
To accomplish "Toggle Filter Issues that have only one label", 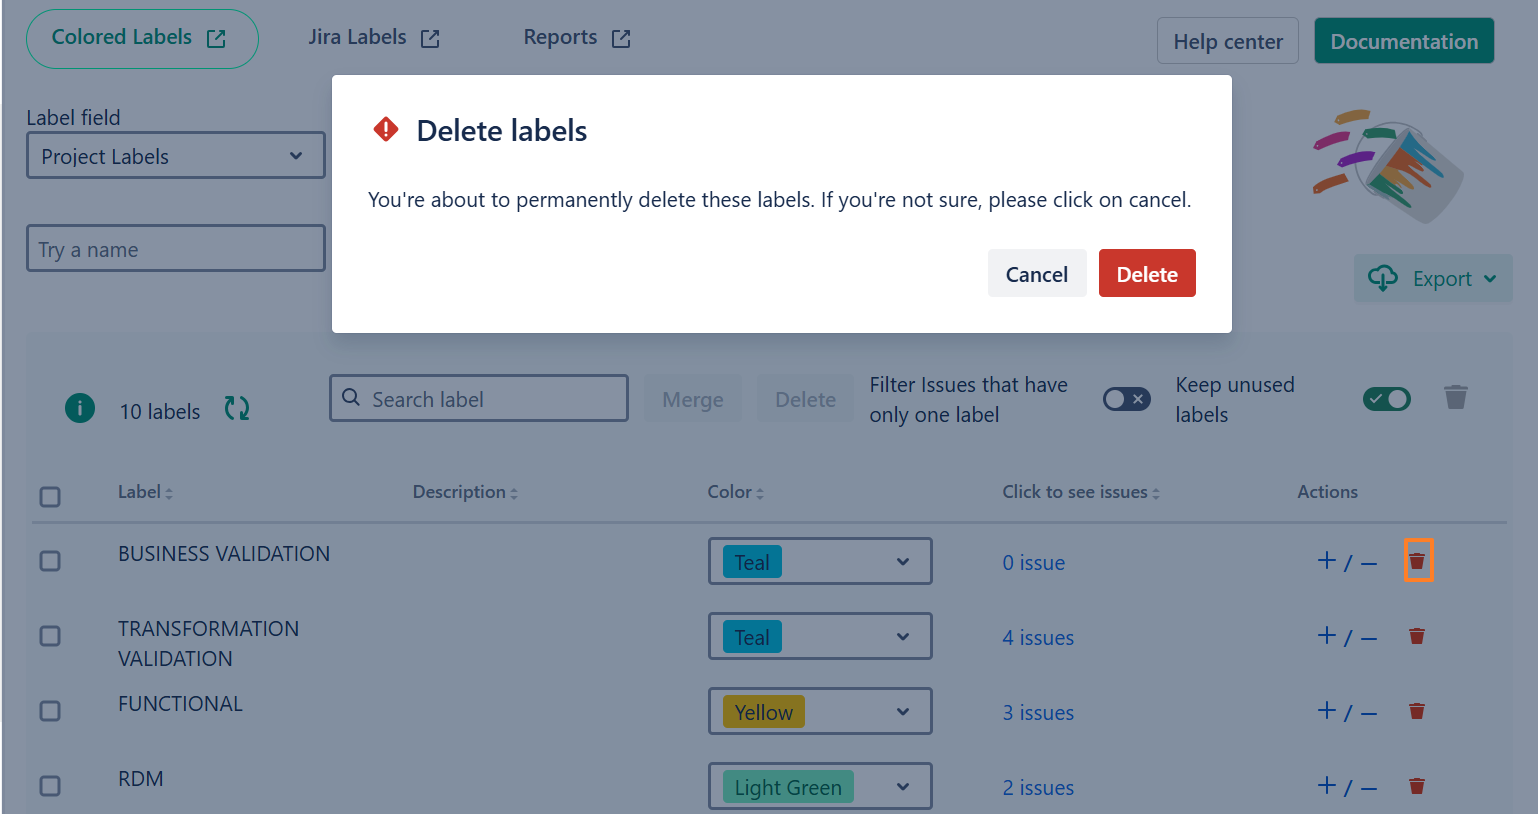I will pyautogui.click(x=1126, y=399).
